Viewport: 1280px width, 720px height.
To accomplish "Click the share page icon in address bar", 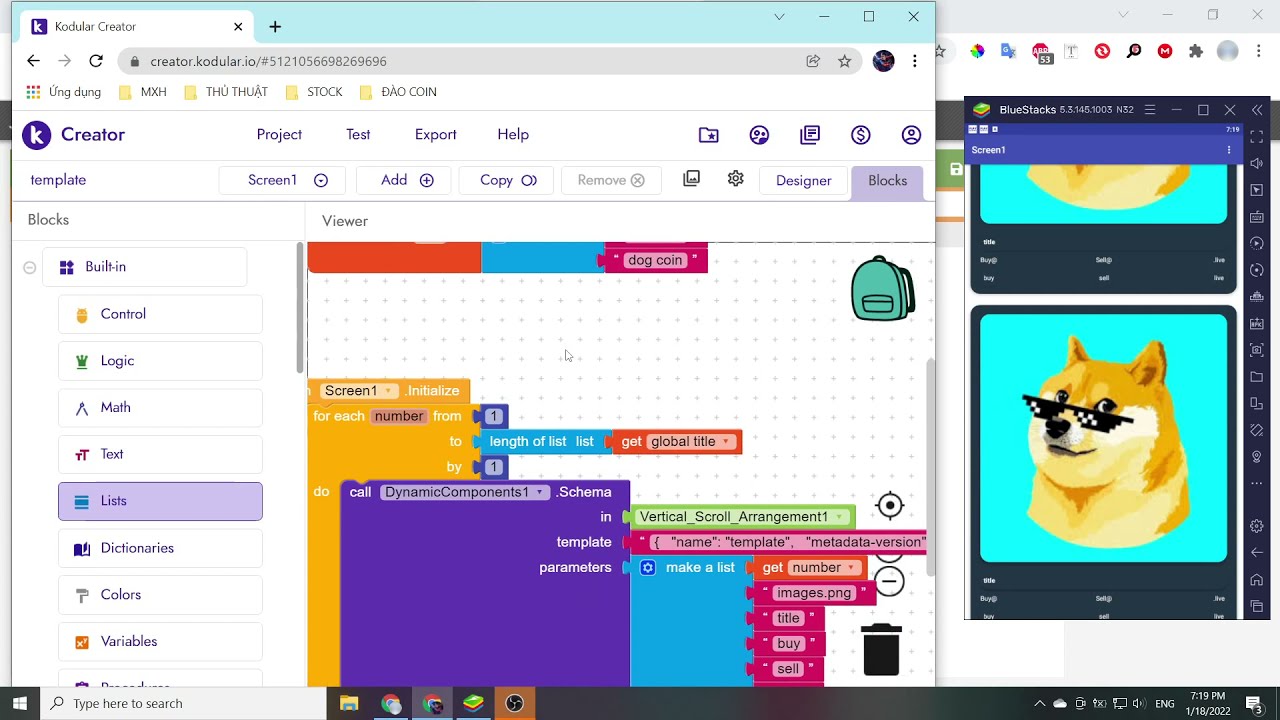I will click(x=813, y=61).
